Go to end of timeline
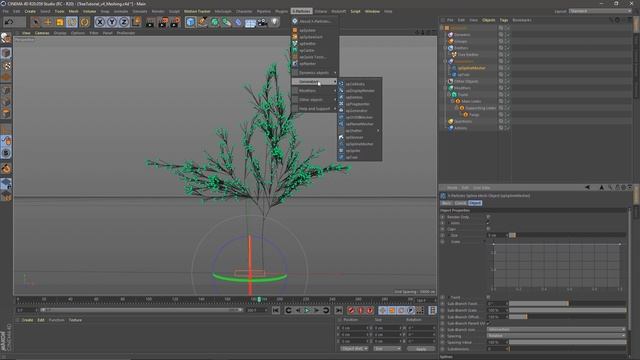The width and height of the screenshot is (640, 360). click(339, 311)
